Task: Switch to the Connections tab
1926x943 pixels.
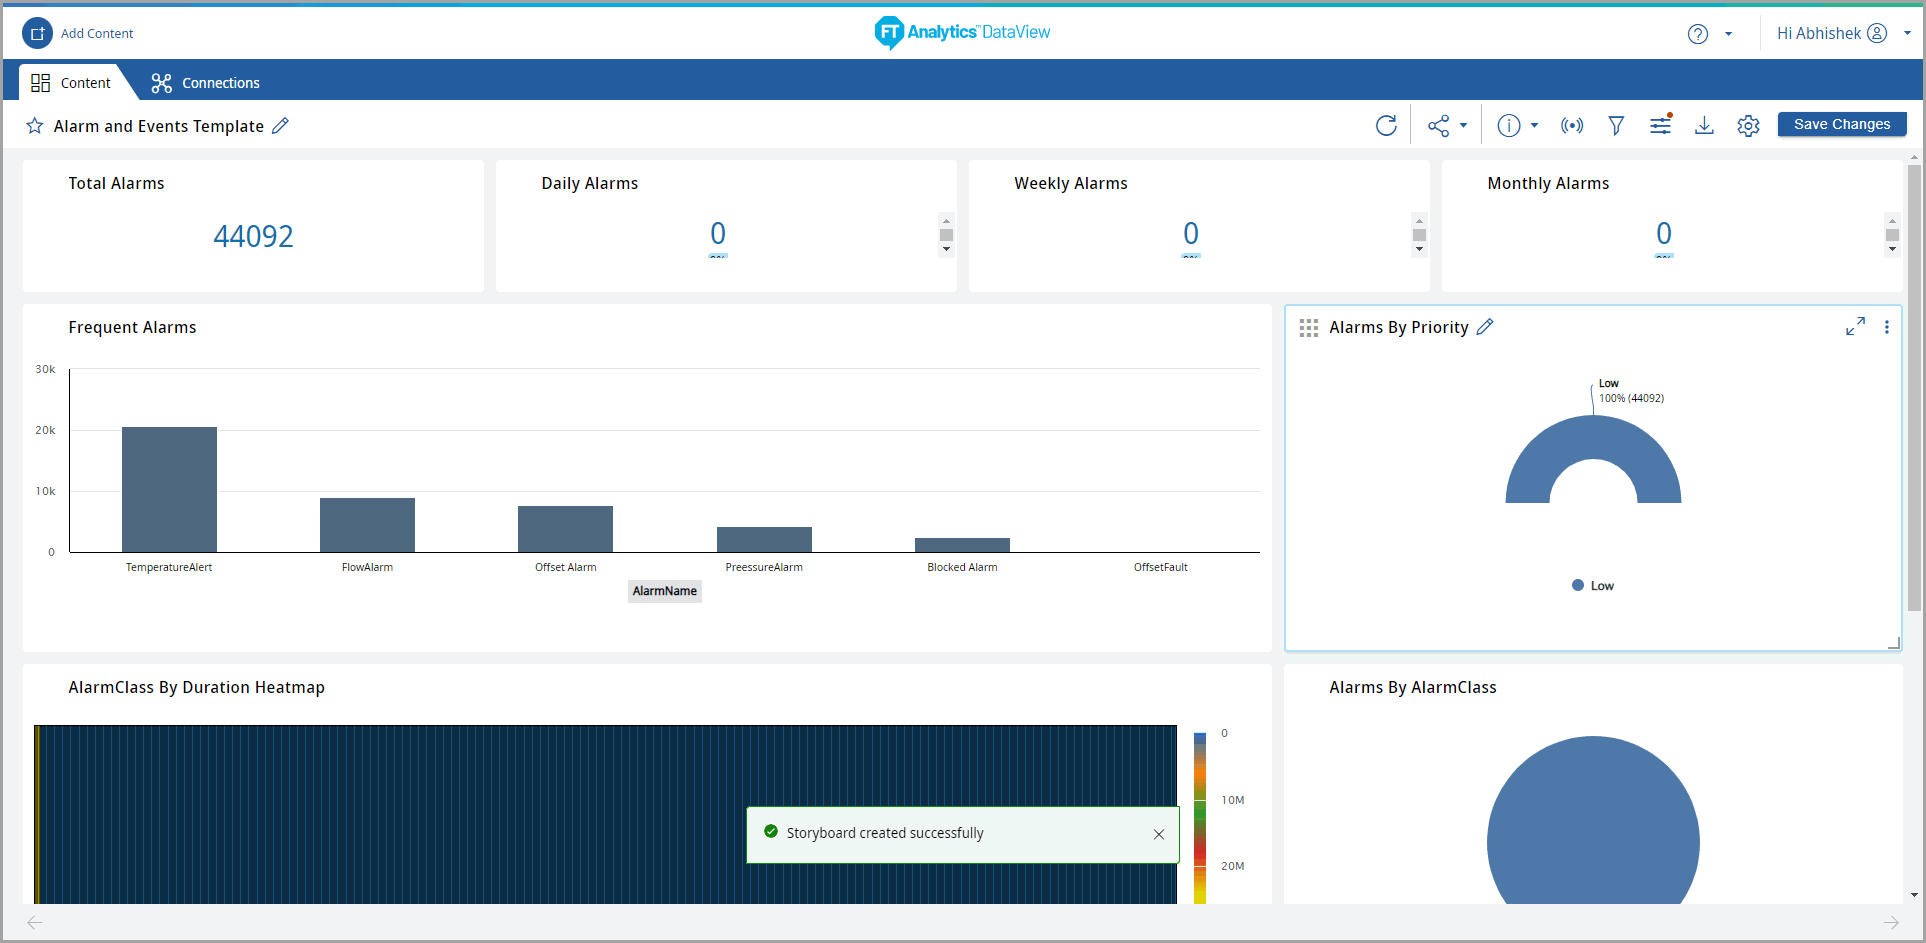Action: click(x=205, y=83)
